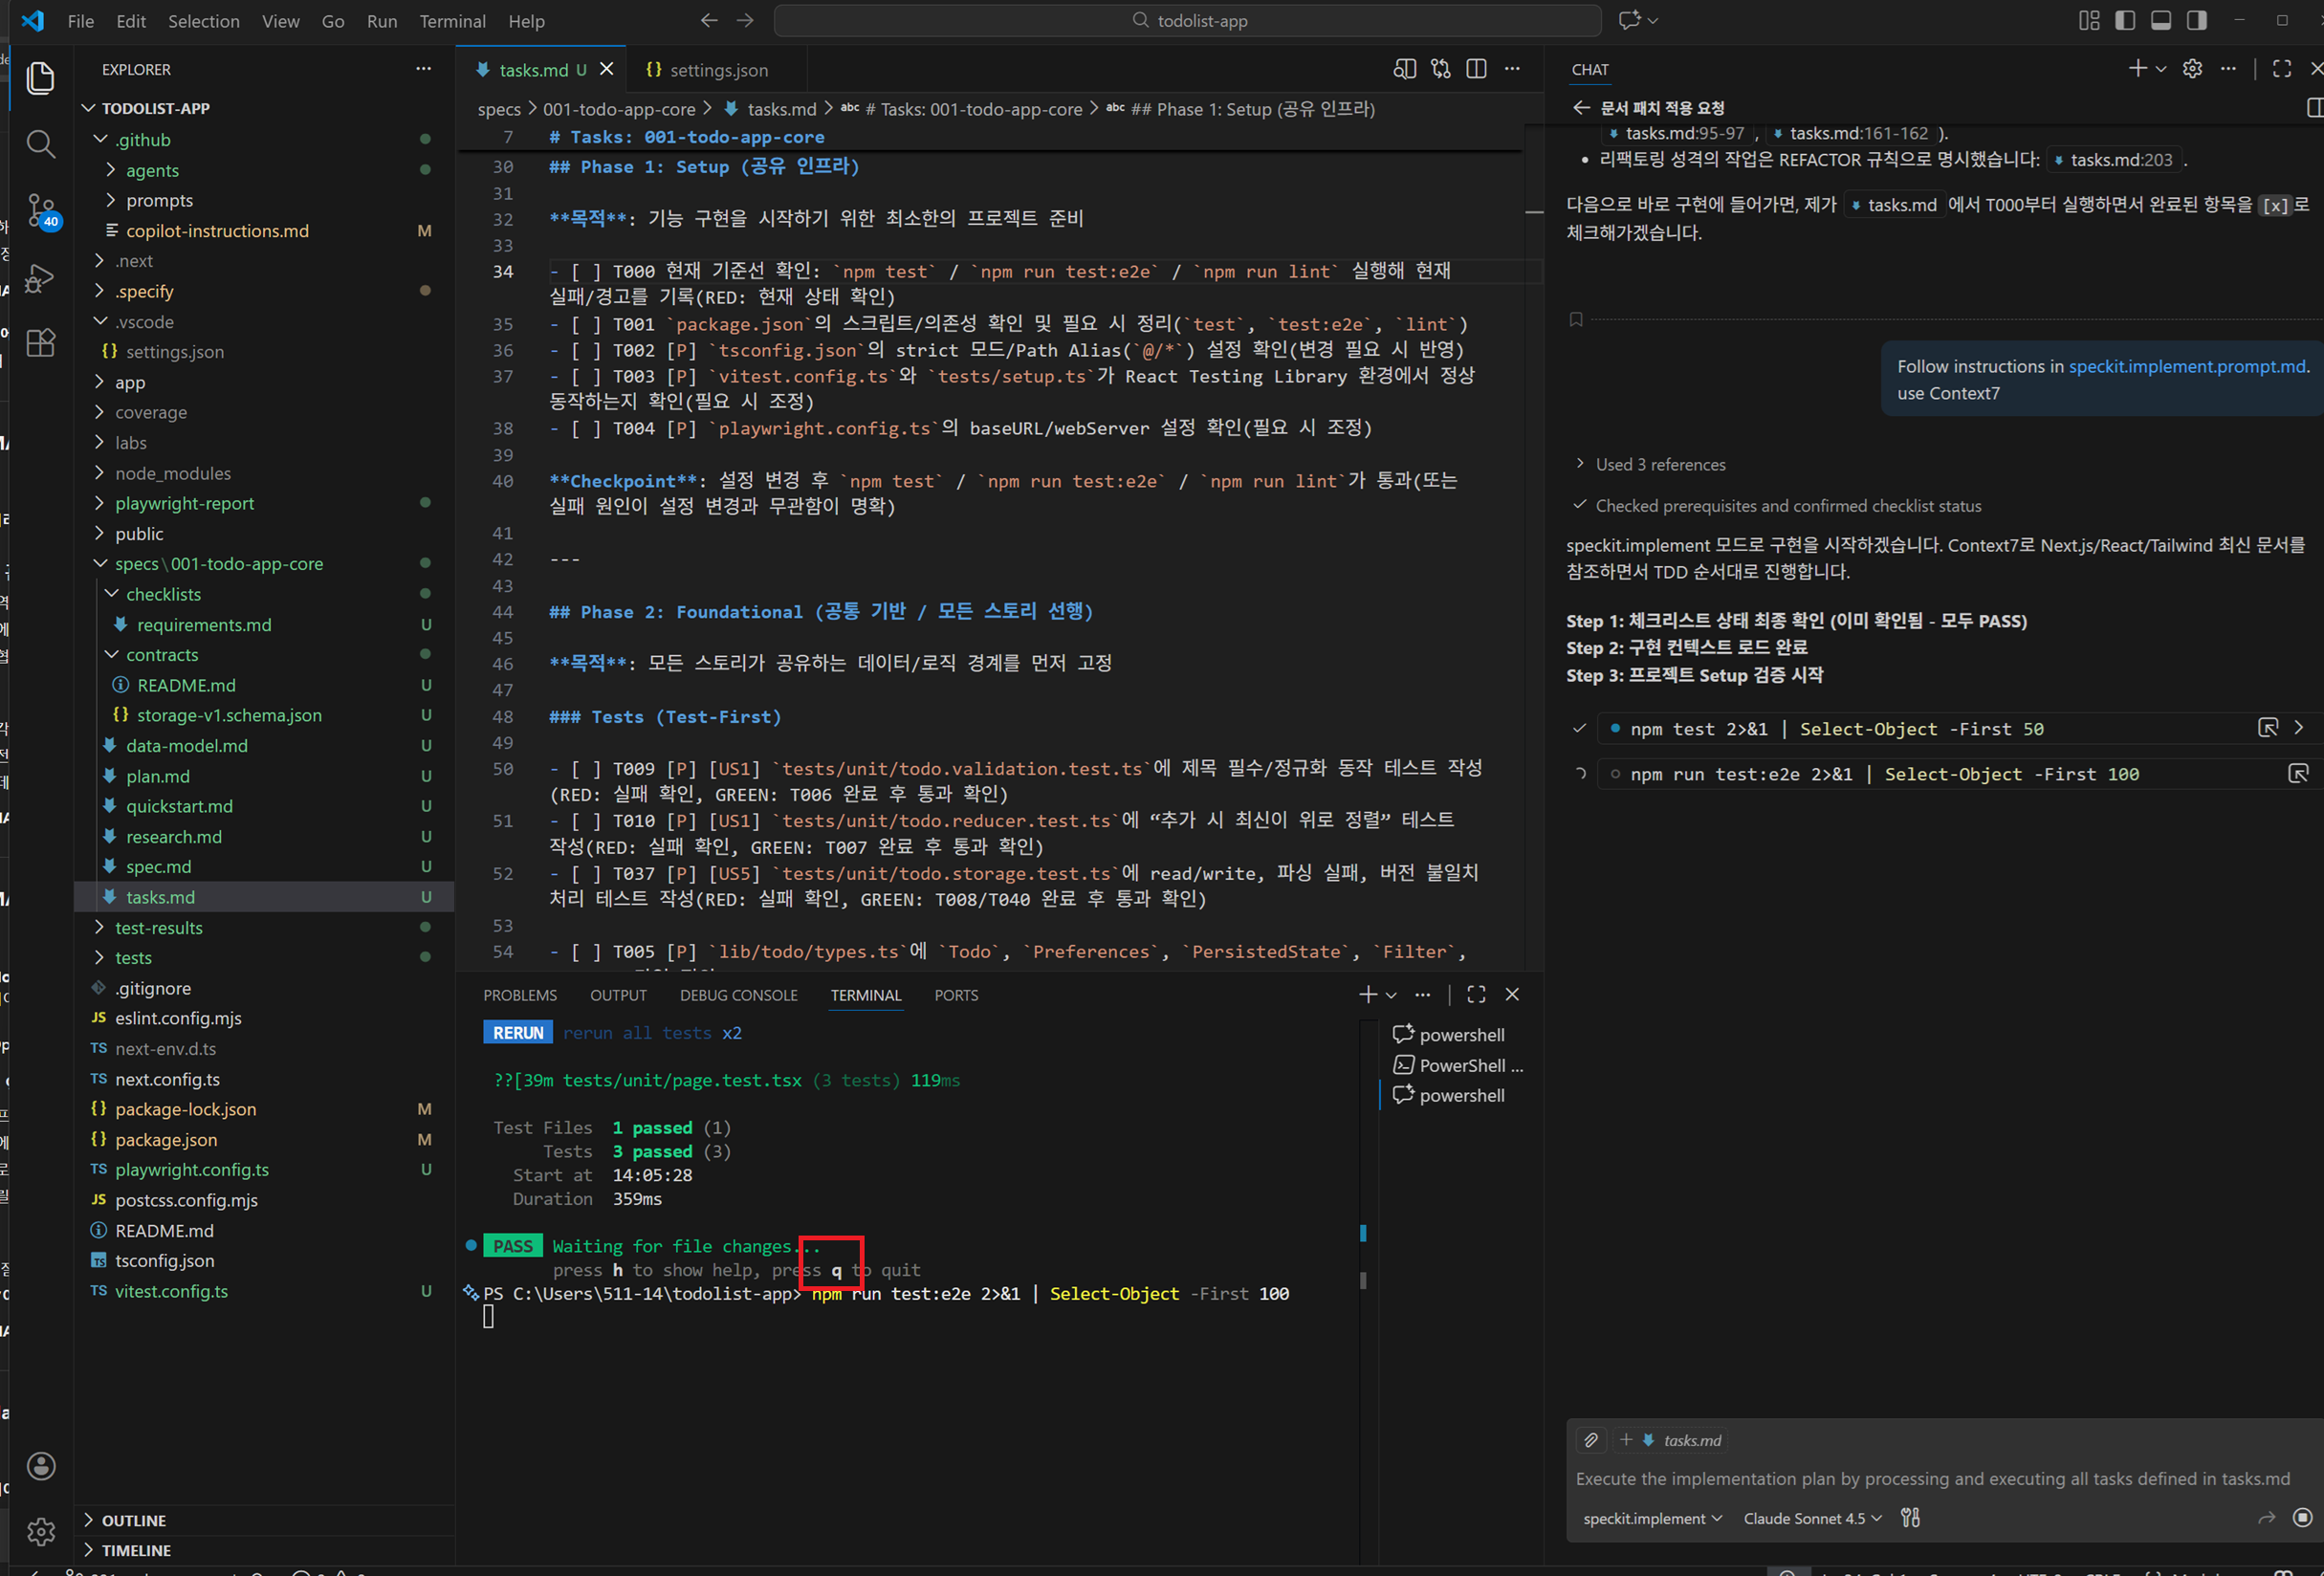Open the Search view in activity bar

tap(40, 144)
